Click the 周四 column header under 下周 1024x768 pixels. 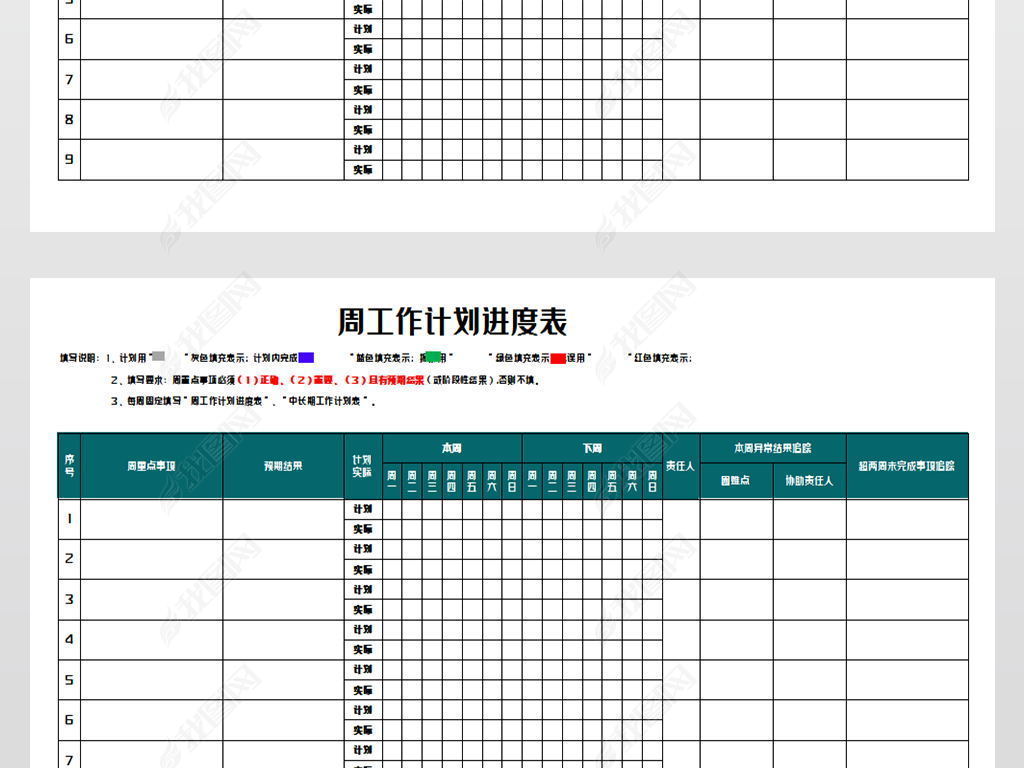click(592, 481)
